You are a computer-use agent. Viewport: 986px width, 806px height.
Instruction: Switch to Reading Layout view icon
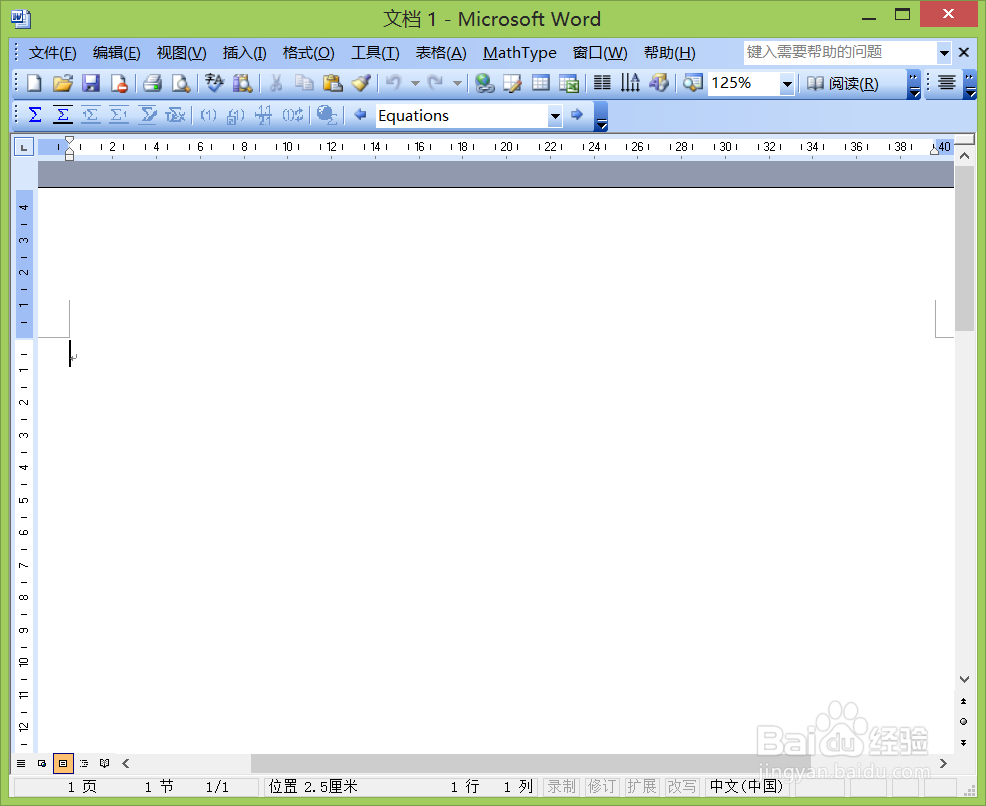(104, 763)
